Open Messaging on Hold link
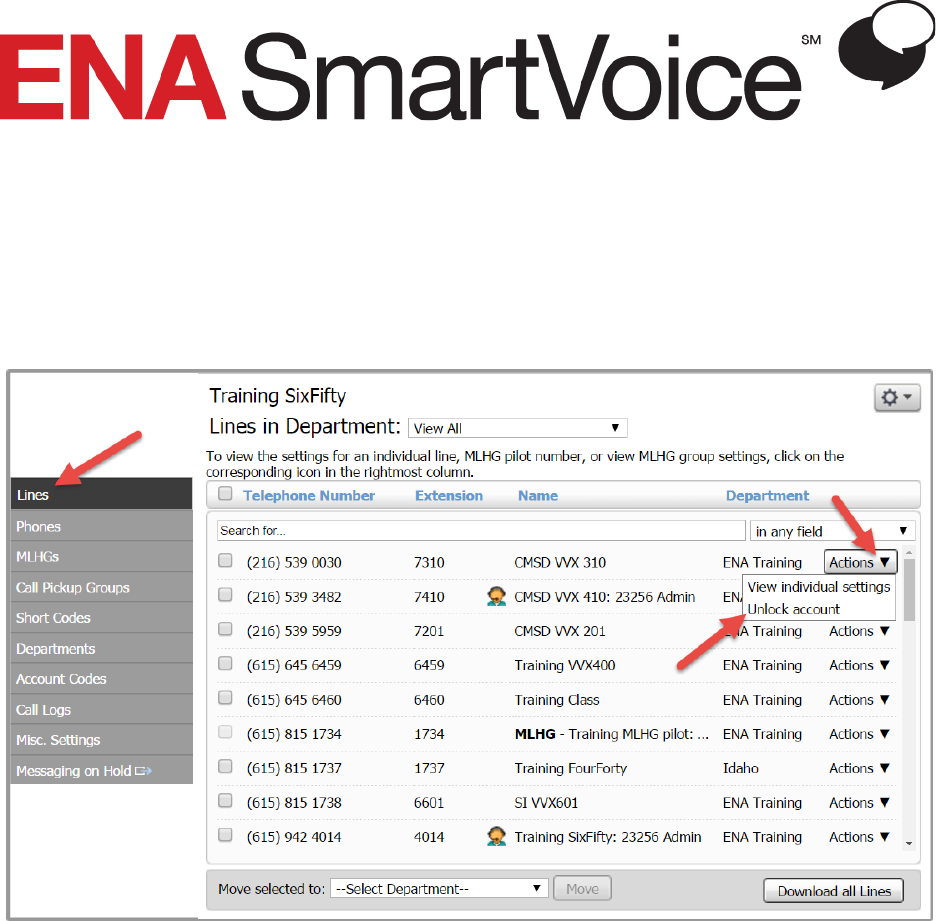 [x=101, y=770]
